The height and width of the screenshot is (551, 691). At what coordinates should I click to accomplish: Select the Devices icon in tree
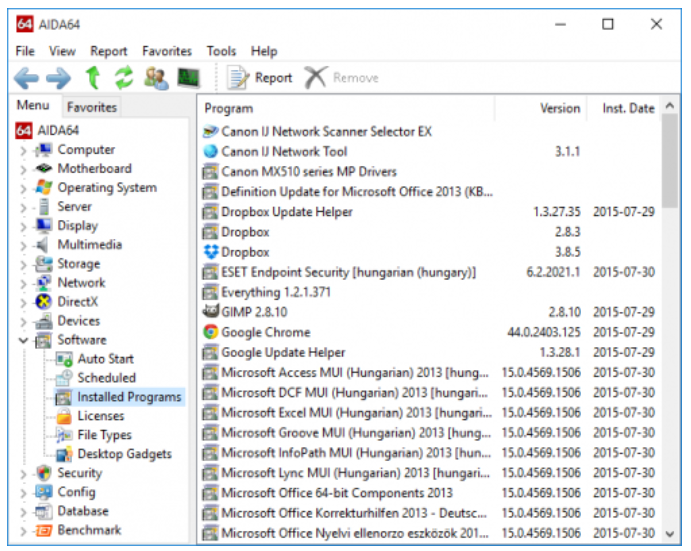click(44, 321)
